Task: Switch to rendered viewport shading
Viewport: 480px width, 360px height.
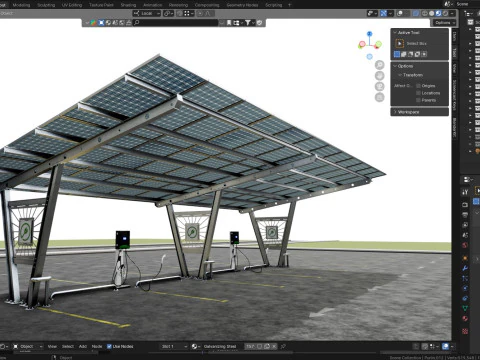Action: tap(445, 13)
